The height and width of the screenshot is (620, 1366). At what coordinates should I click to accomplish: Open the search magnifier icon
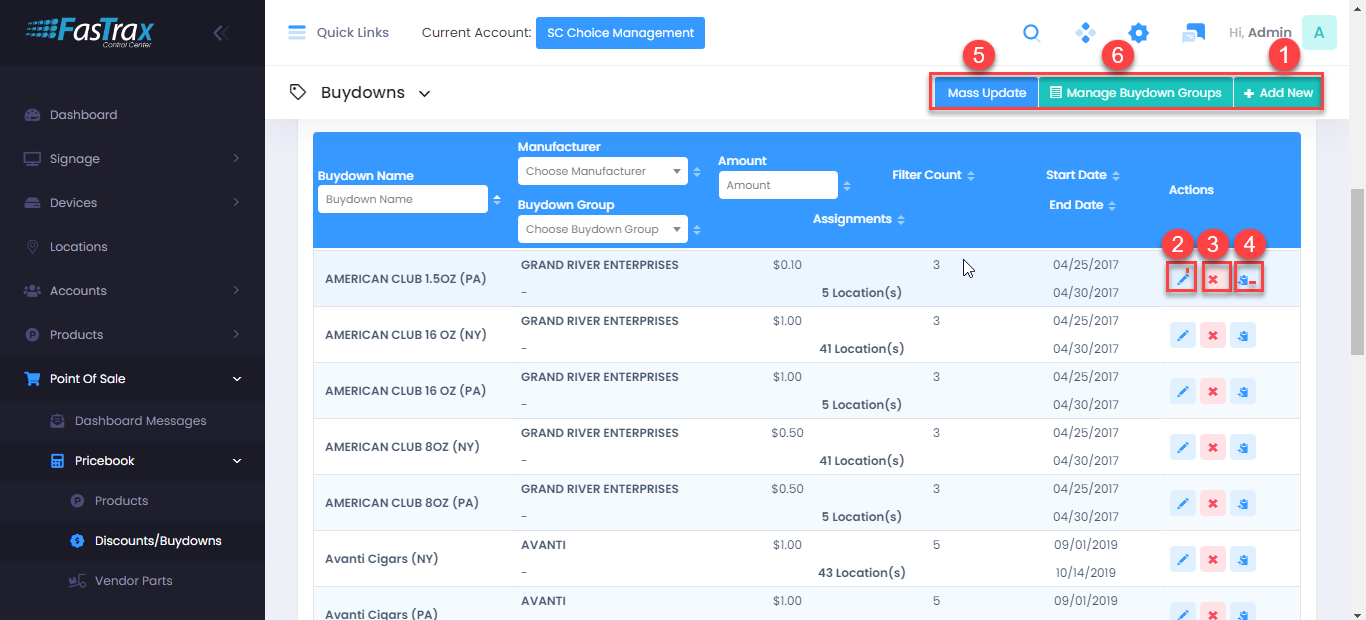[x=1032, y=33]
